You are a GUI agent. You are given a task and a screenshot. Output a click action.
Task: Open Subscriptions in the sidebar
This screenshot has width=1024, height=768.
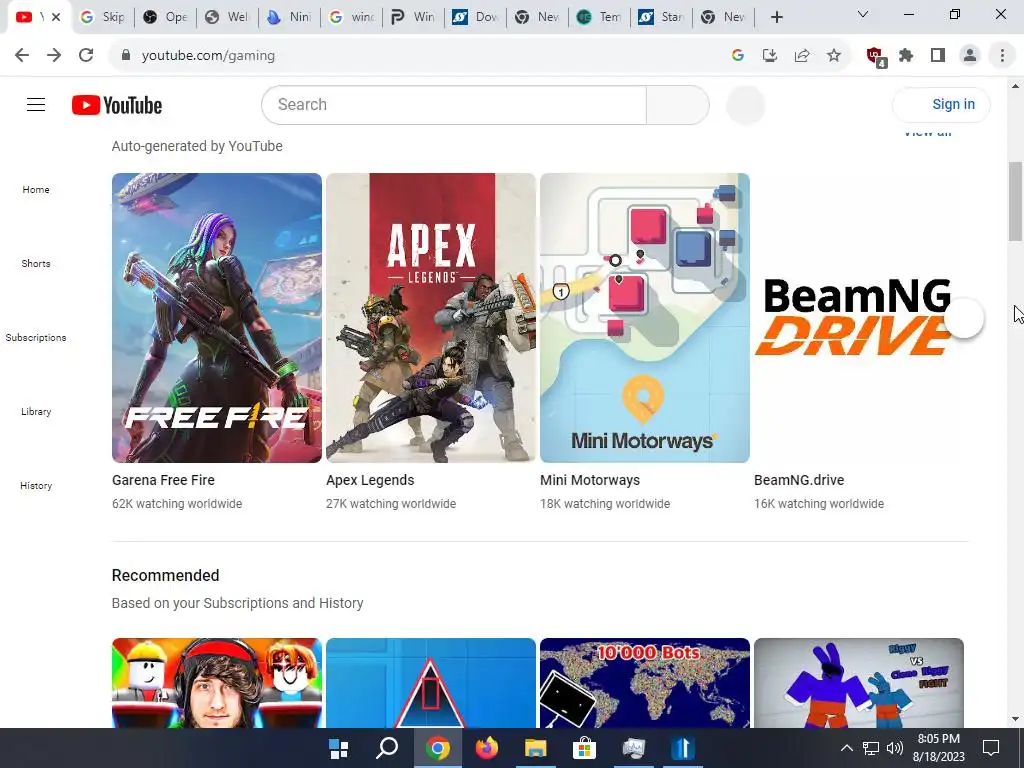click(x=36, y=338)
